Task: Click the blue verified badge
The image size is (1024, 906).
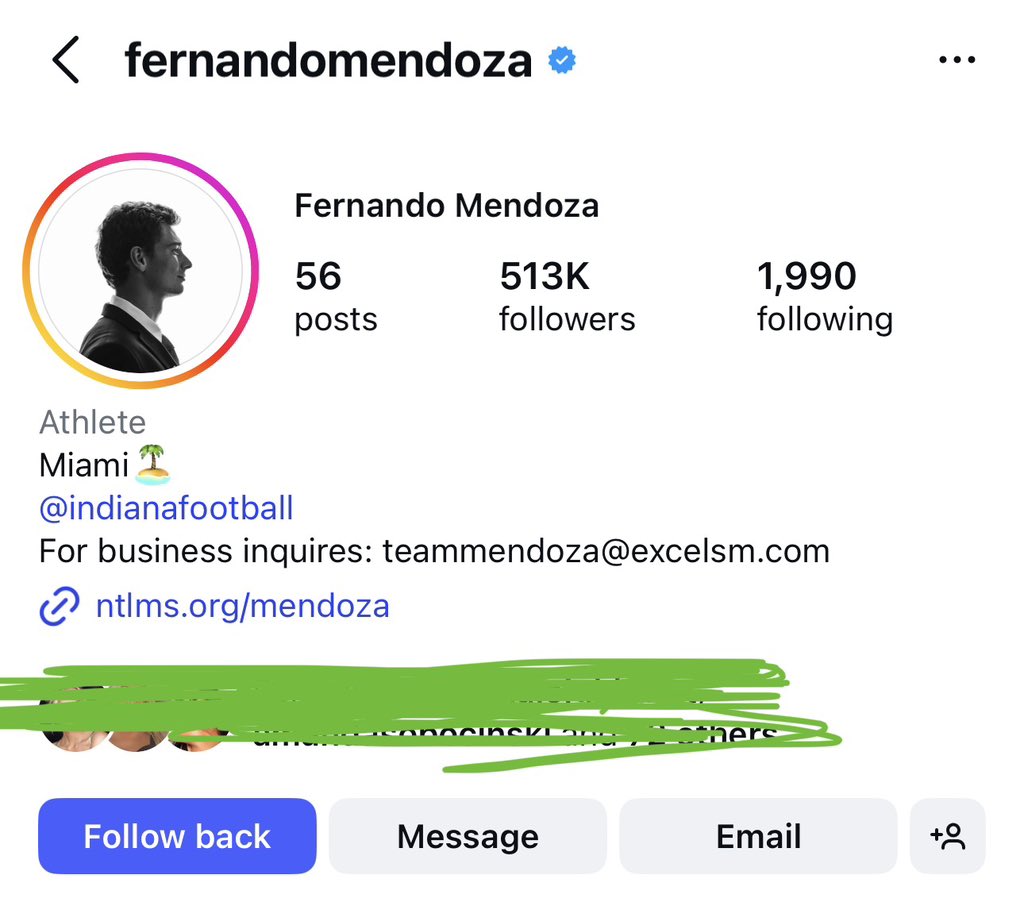Action: 562,62
